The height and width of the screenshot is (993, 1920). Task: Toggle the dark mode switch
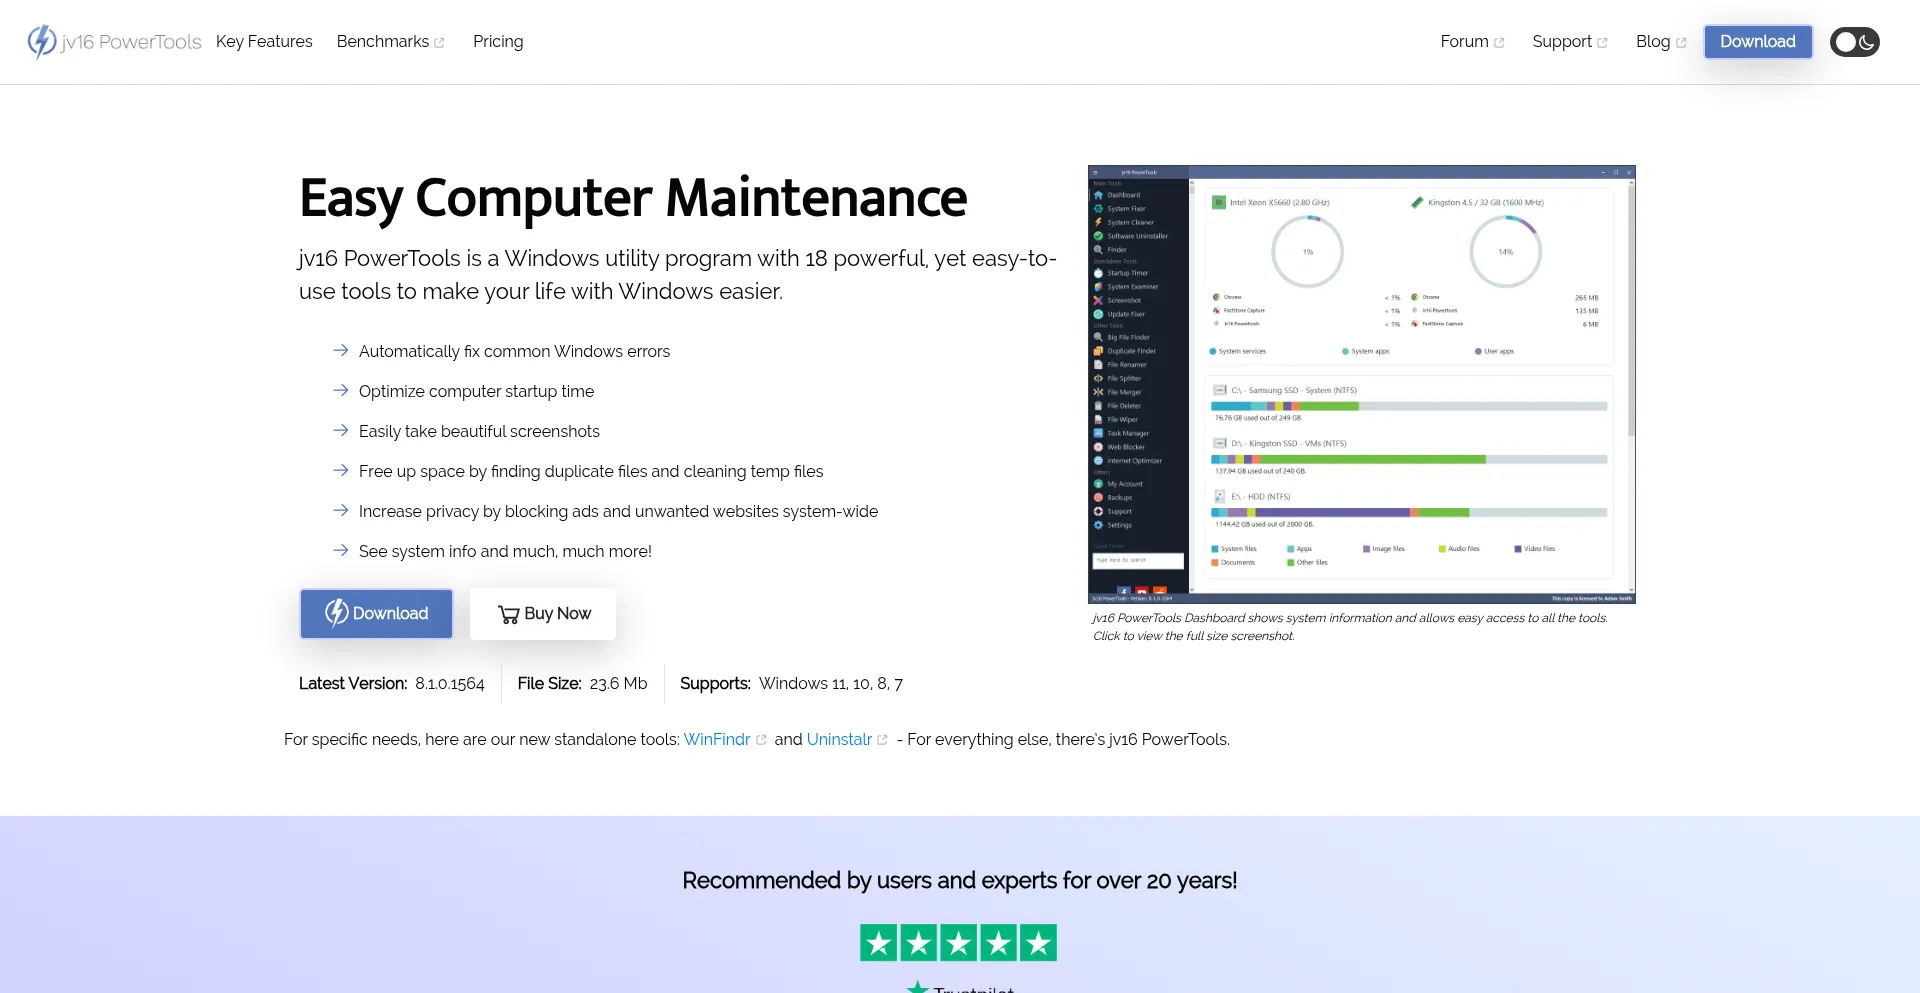(x=1854, y=42)
